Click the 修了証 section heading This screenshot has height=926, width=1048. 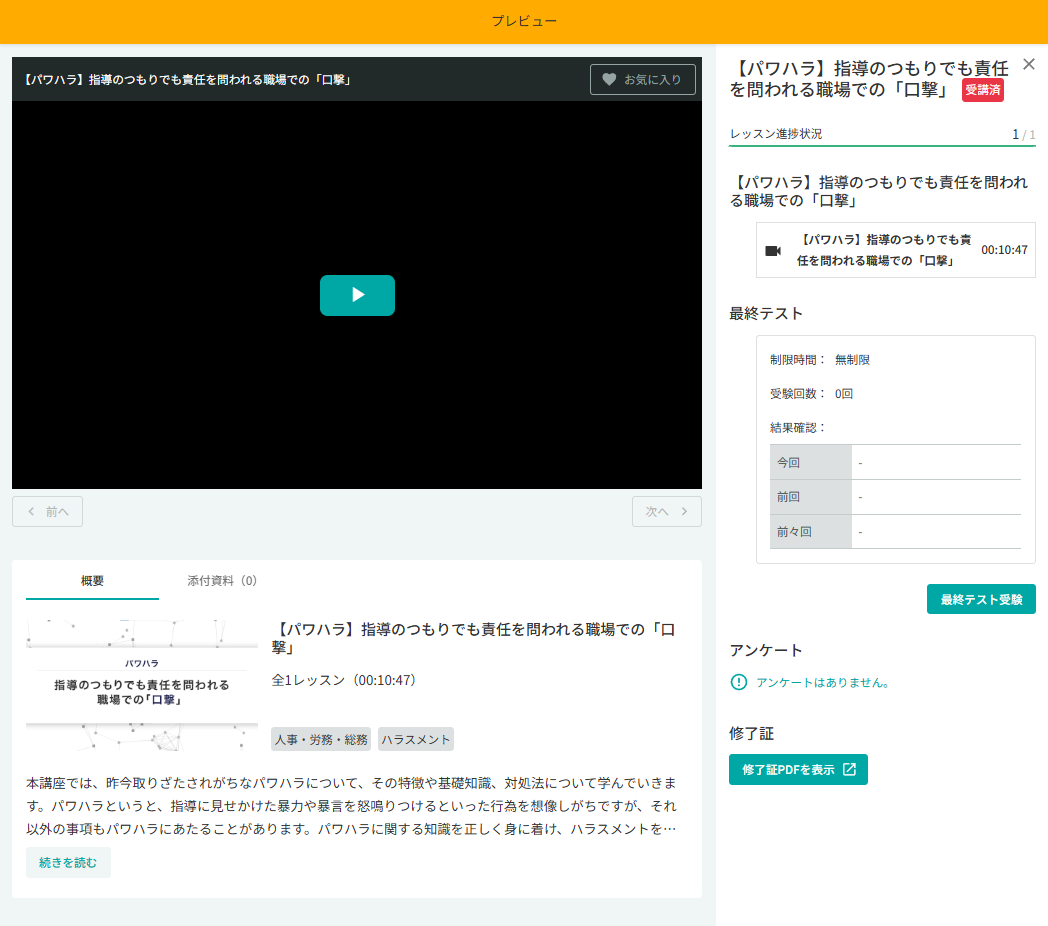(x=751, y=733)
